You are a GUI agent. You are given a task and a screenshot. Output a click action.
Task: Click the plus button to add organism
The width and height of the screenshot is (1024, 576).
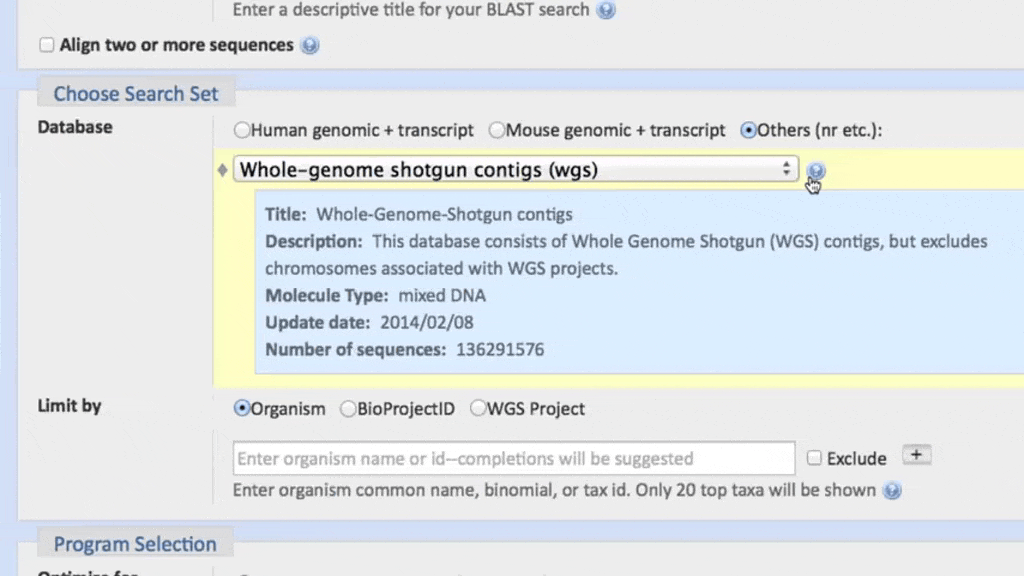pyautogui.click(x=916, y=455)
